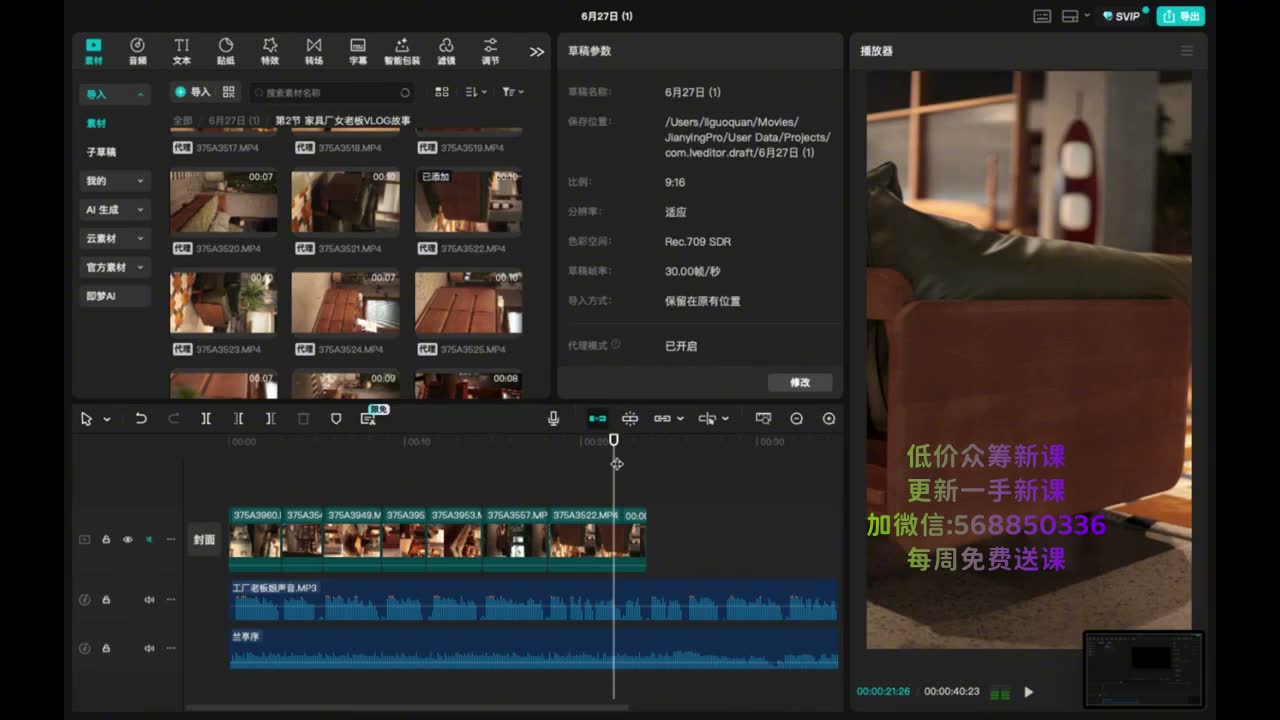Toggle lock on the 兰亭序 audio track
This screenshot has width=1280, height=720.
point(106,648)
